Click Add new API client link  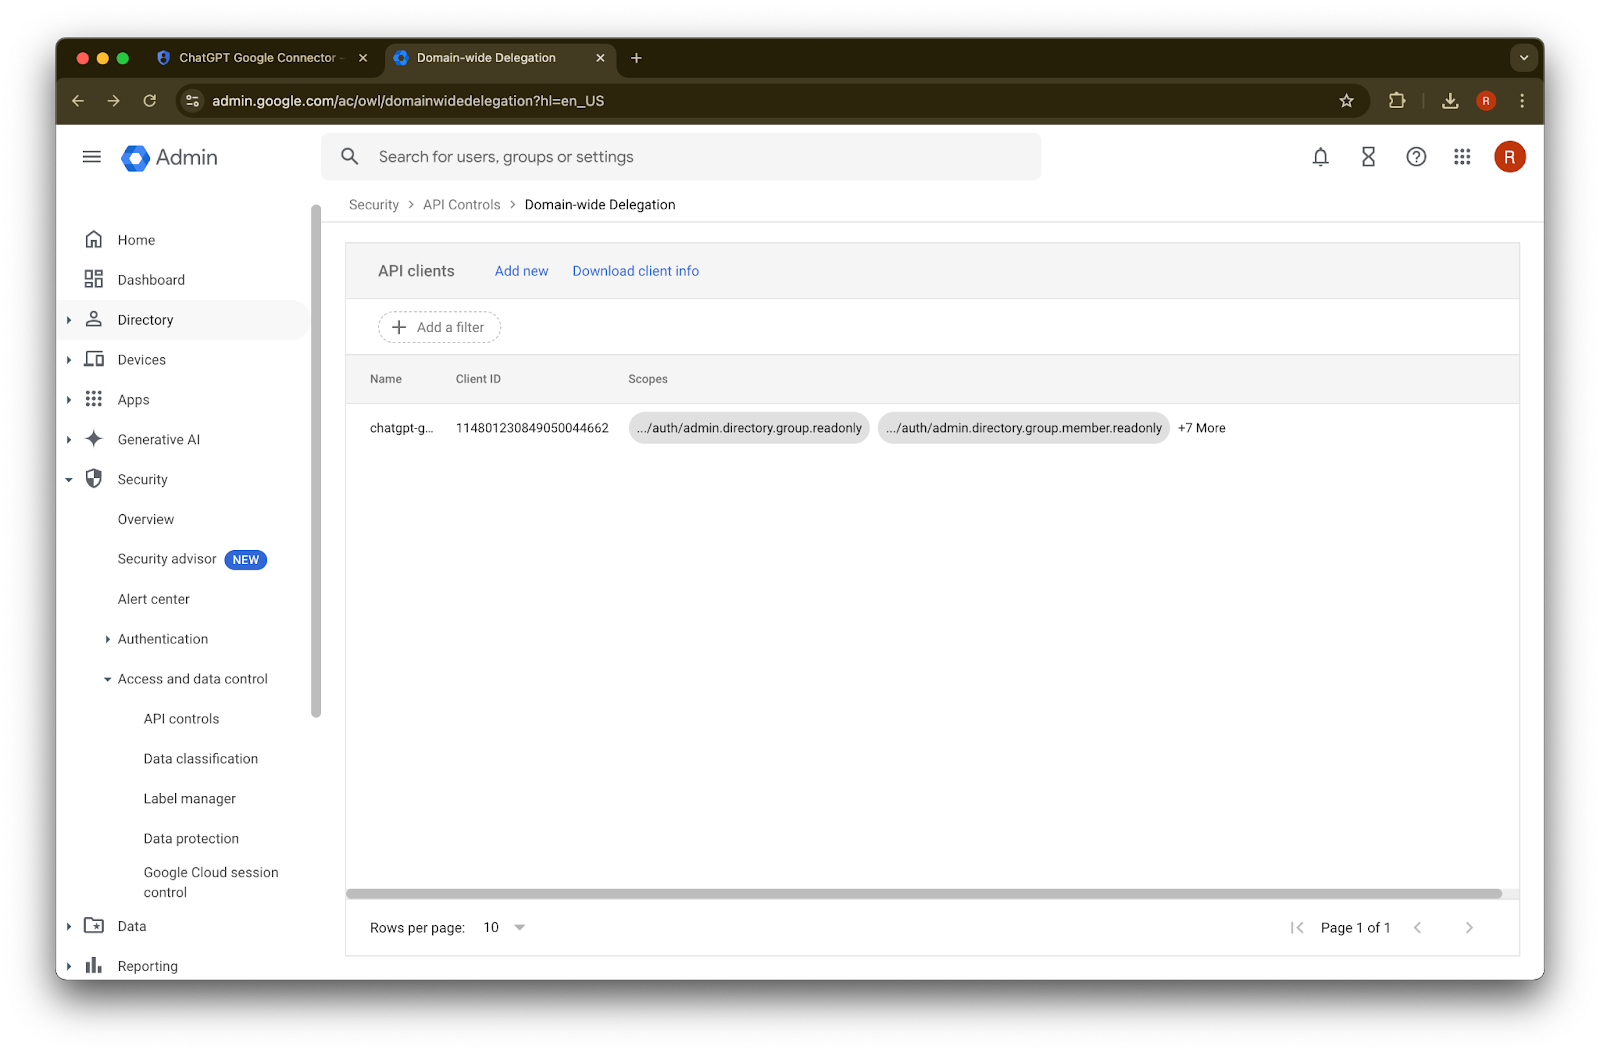522,271
